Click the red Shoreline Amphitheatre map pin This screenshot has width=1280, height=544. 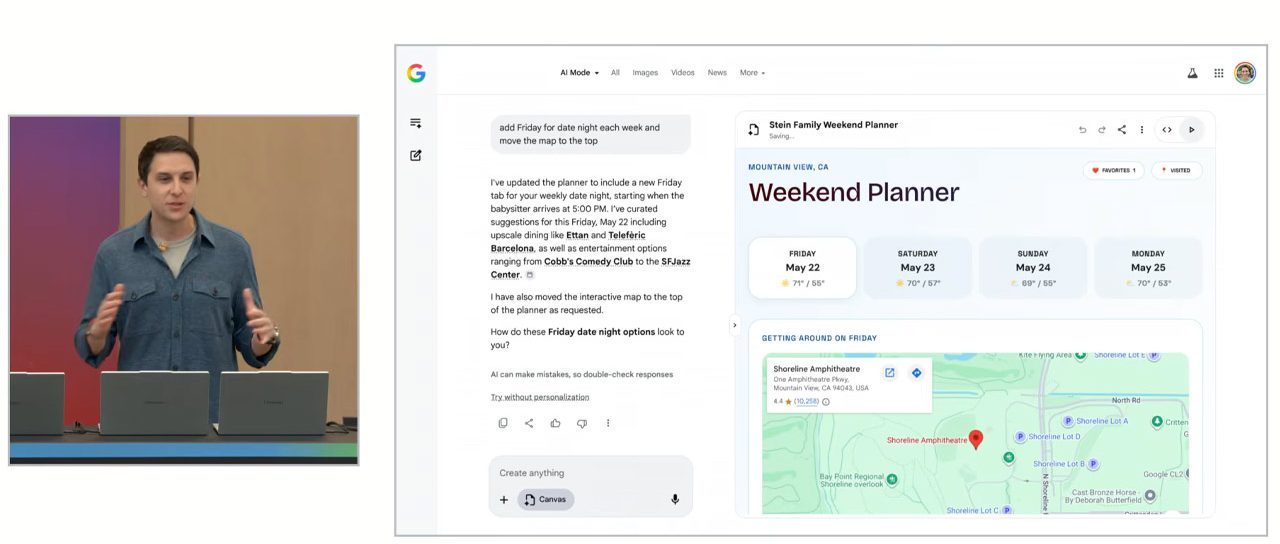[976, 439]
